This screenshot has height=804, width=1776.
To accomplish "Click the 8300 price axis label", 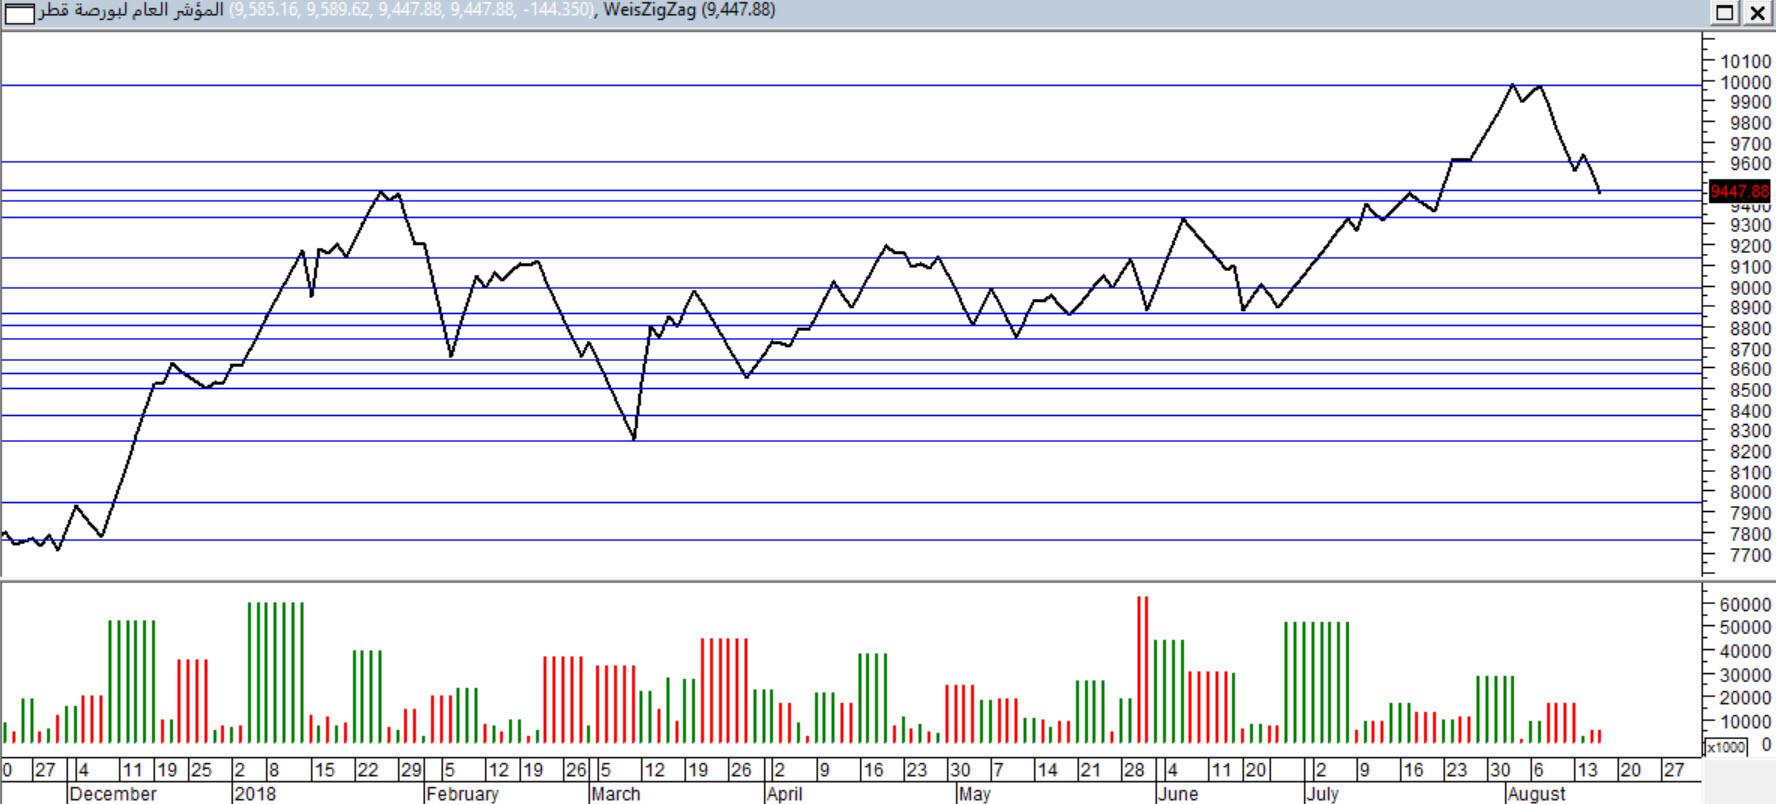I will pos(1750,431).
